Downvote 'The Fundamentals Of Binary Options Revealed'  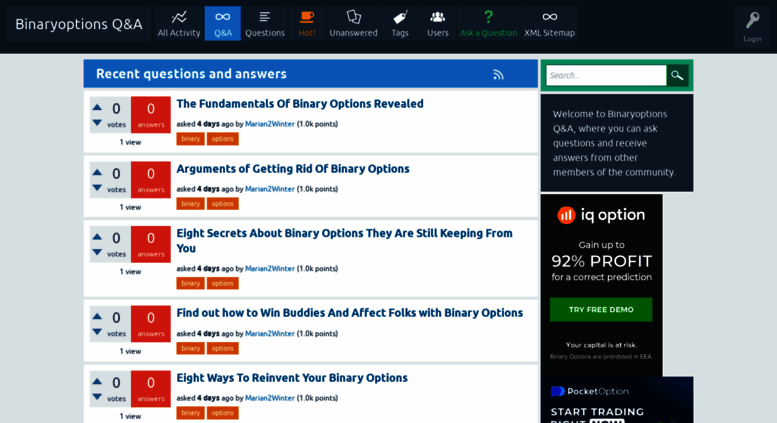[x=97, y=122]
